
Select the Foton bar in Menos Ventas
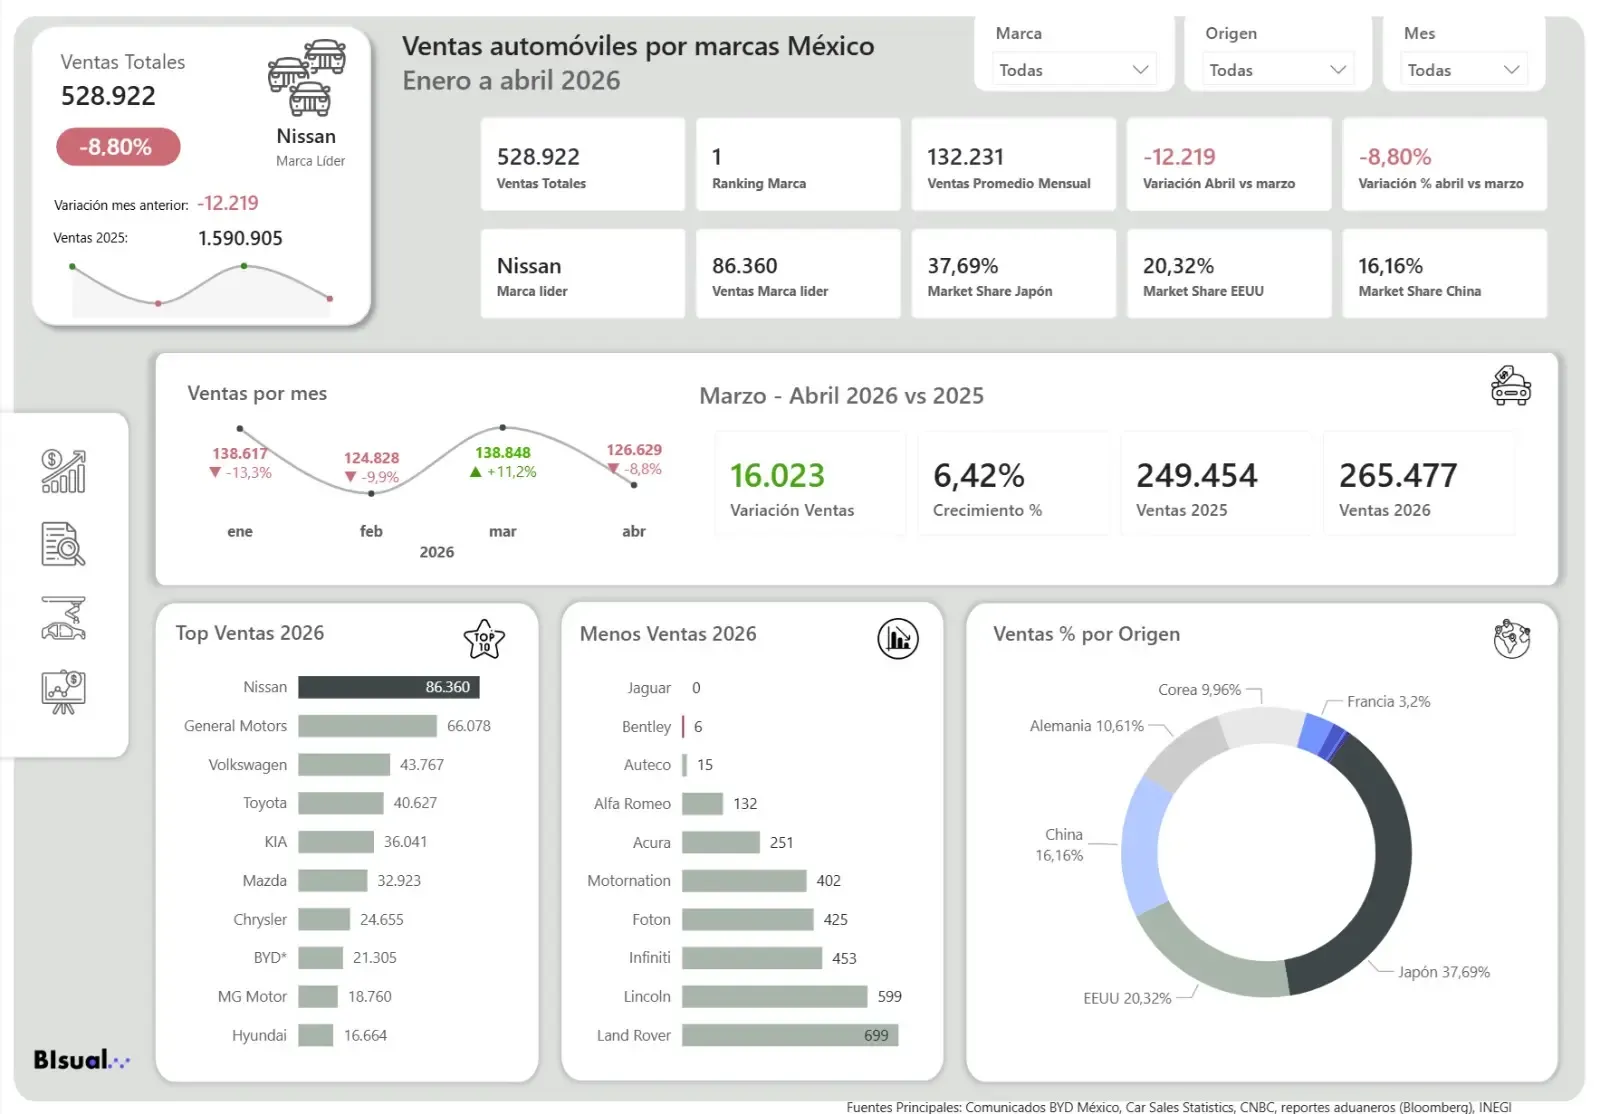748,919
